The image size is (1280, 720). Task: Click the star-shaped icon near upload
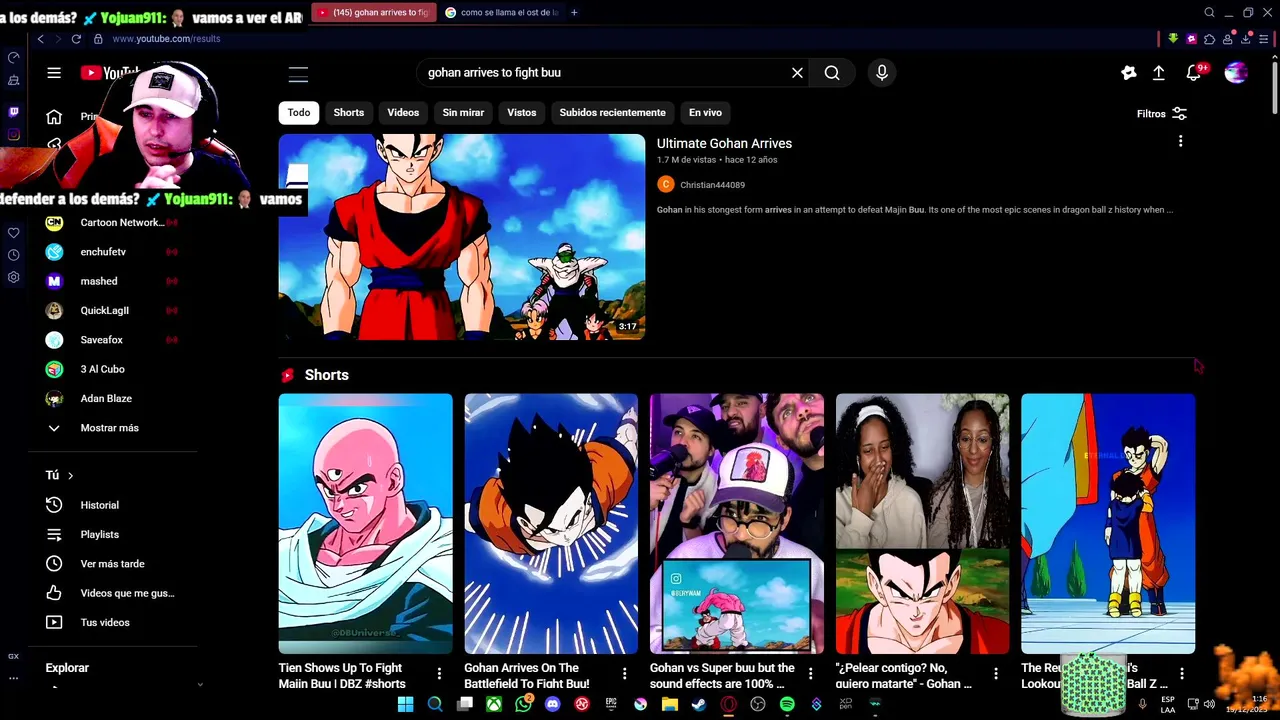tap(1128, 73)
